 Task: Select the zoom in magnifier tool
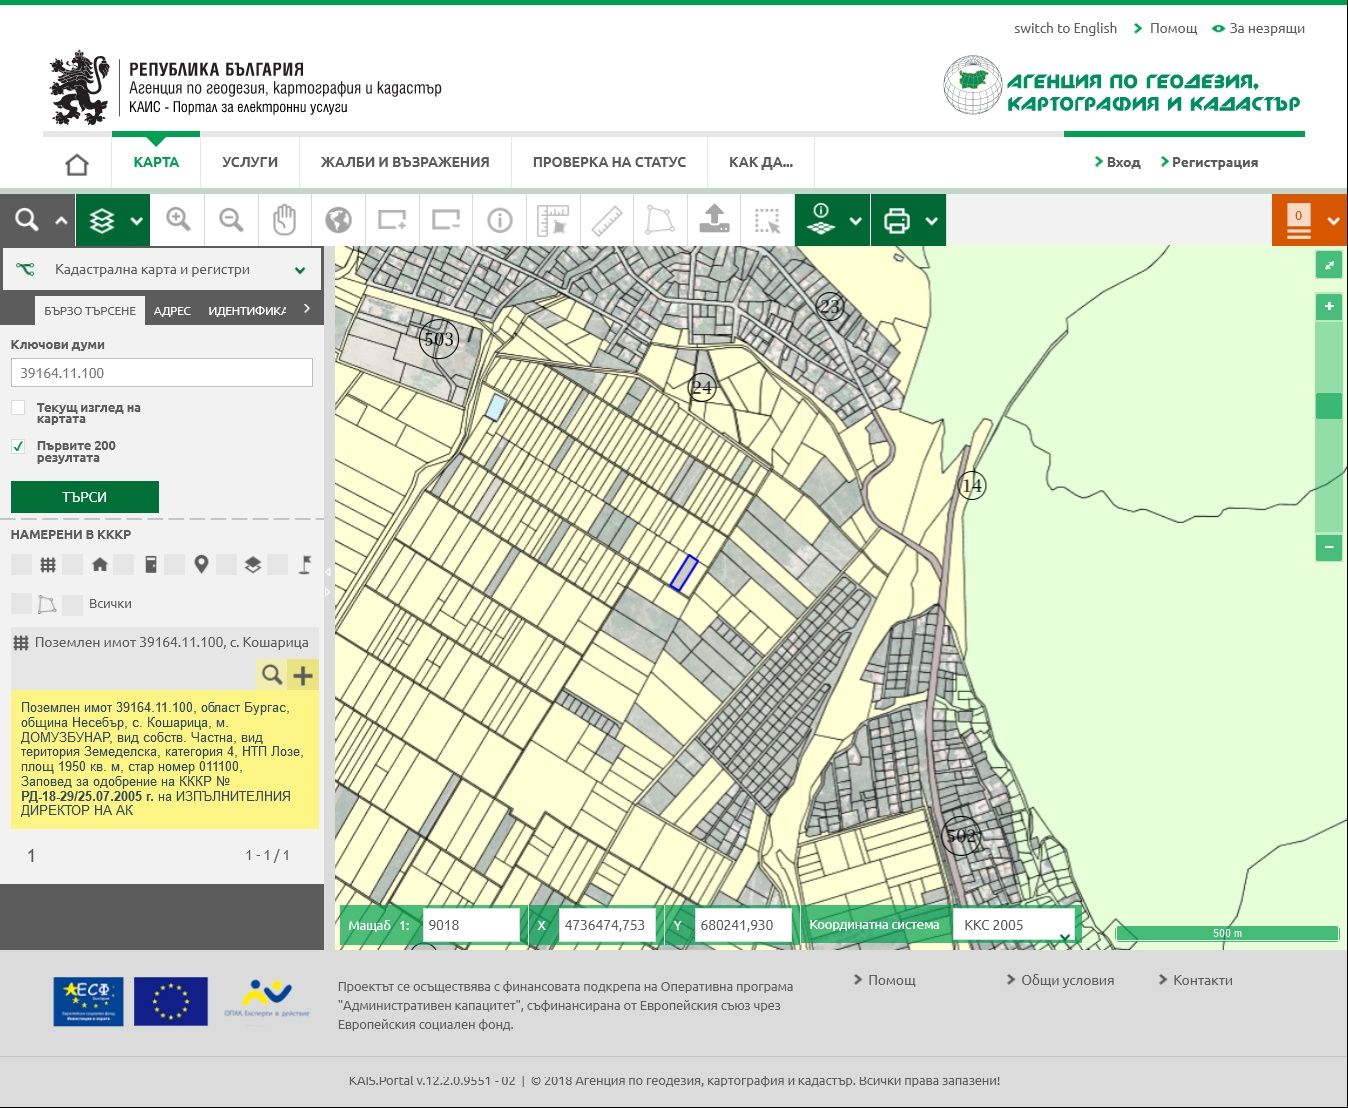coord(178,220)
